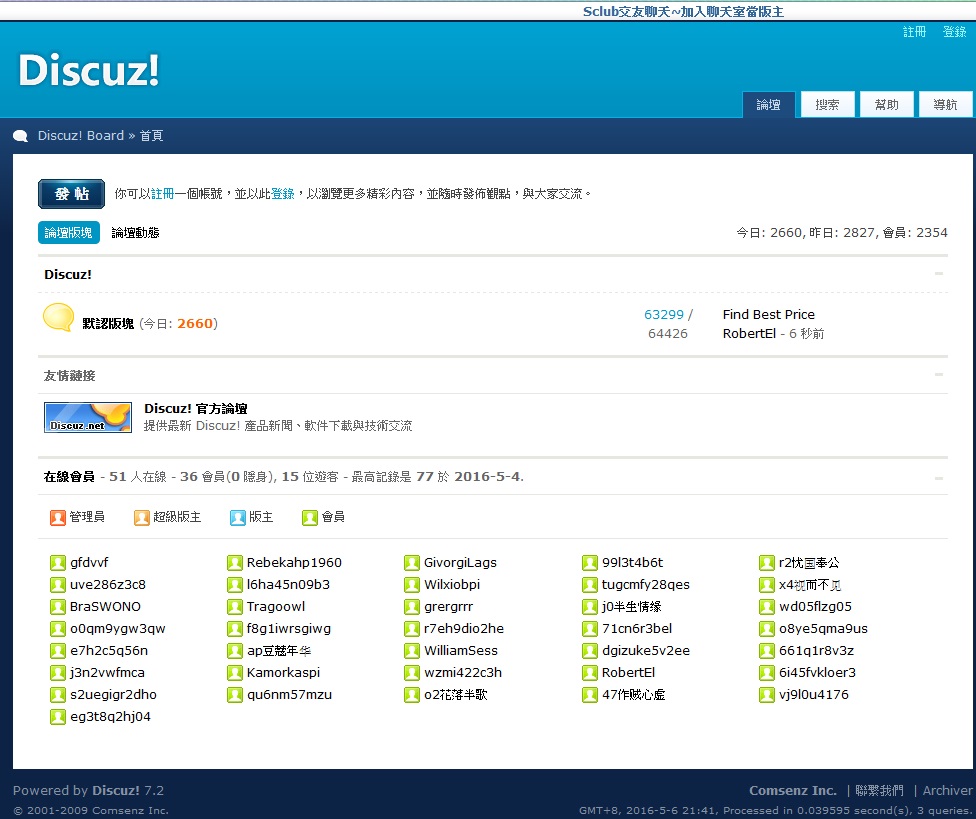Screen dimensions: 976x819
Task: Collapse the 友情鏈接 section
Action: pos(939,375)
